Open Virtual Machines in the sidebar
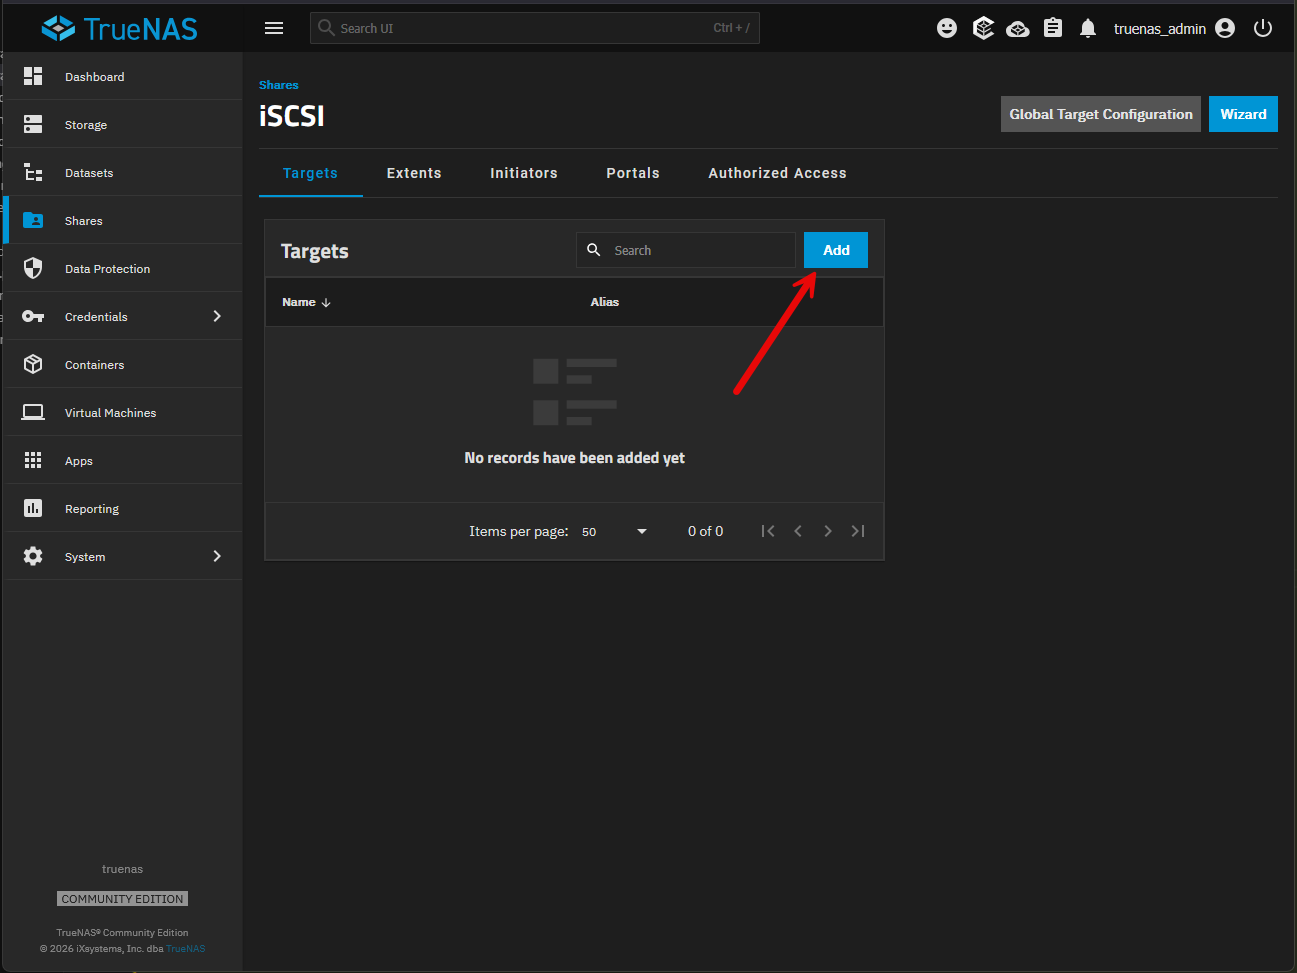 click(124, 412)
